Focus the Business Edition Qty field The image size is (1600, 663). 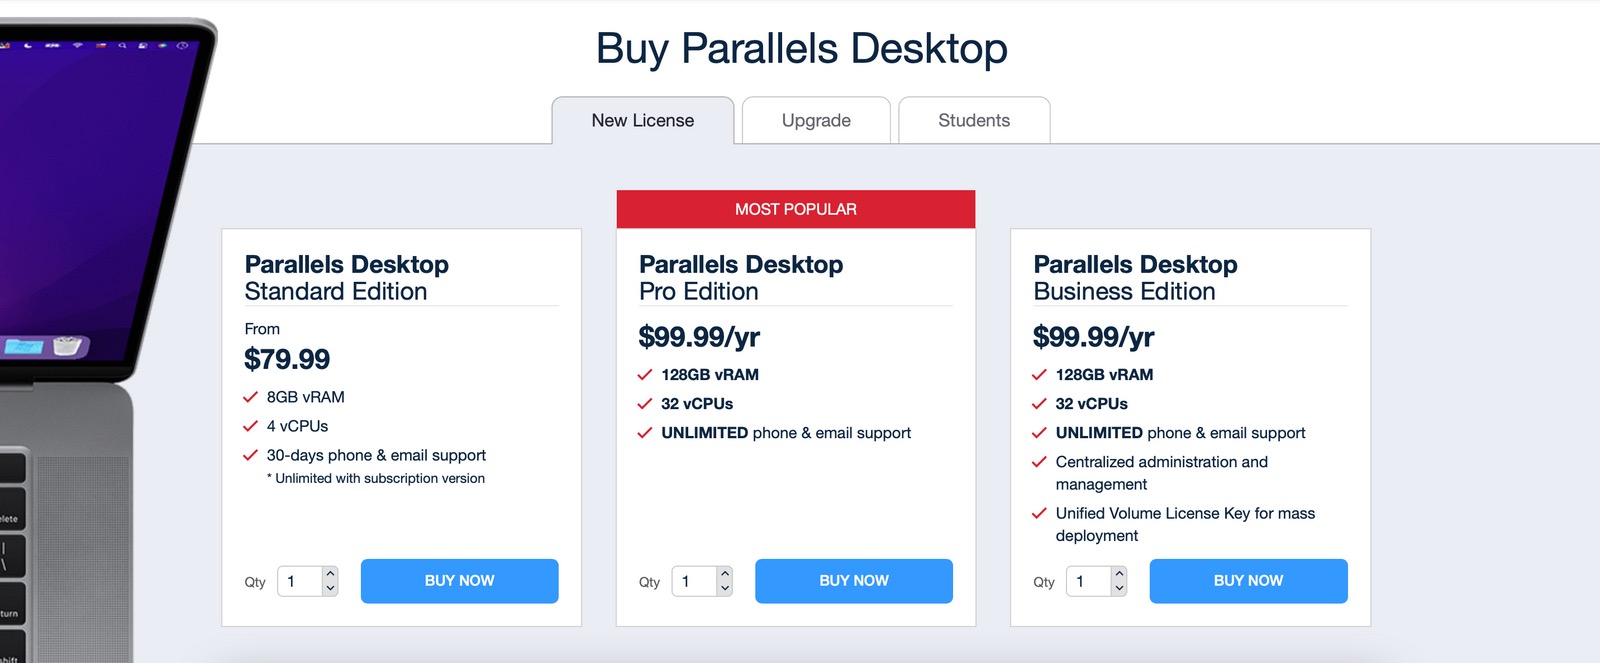(x=1089, y=581)
